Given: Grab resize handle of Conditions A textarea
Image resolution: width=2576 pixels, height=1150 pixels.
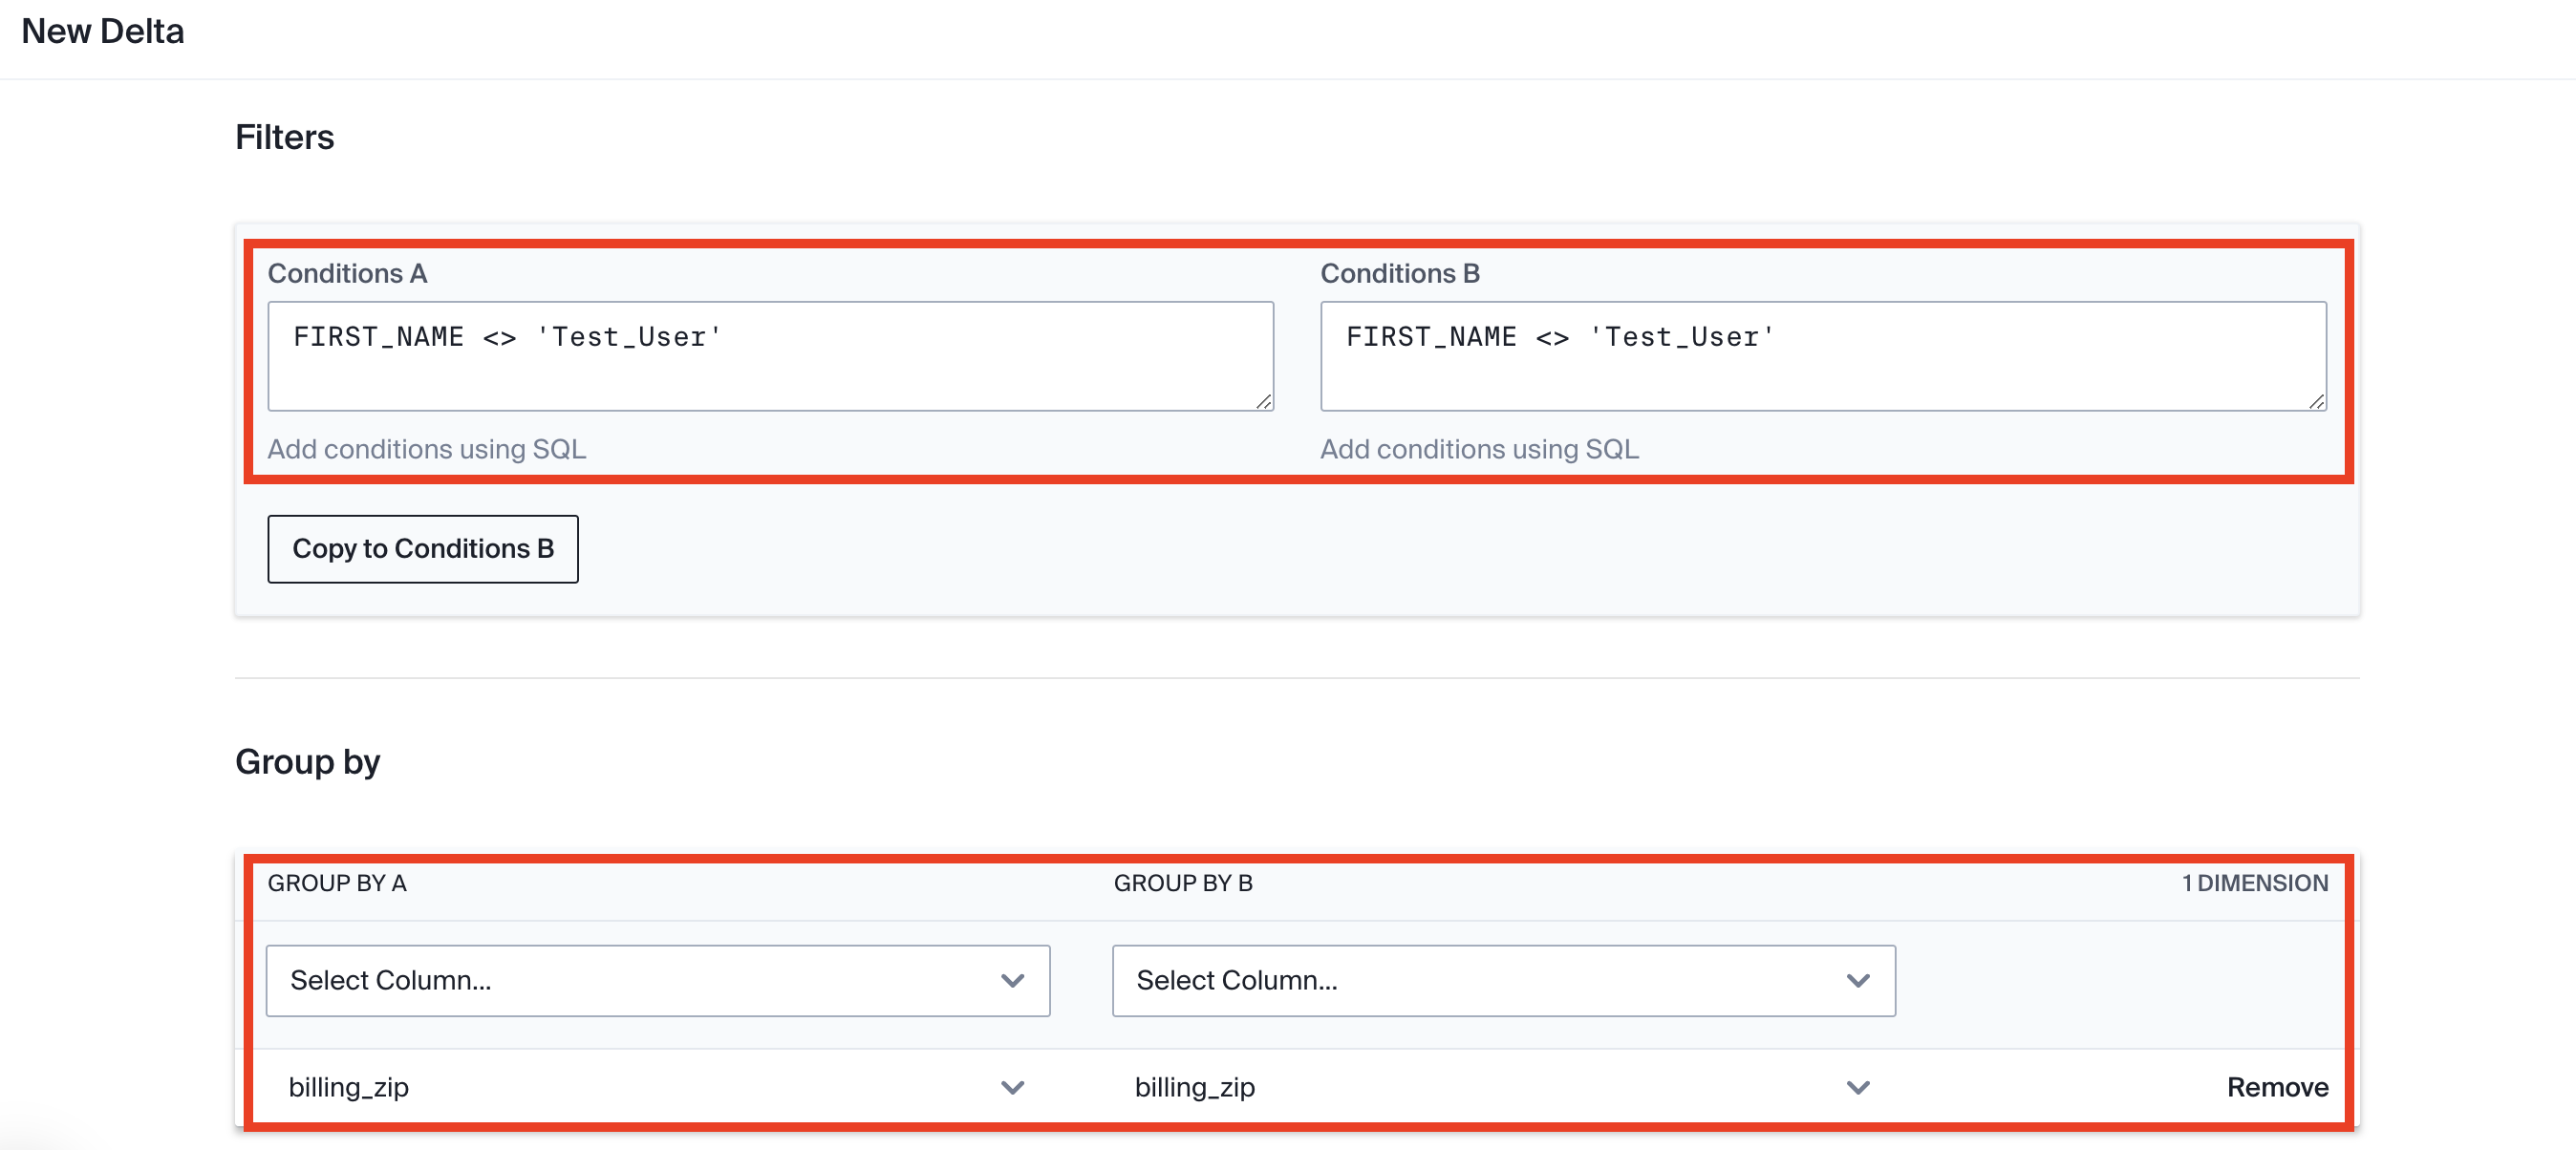Looking at the screenshot, I should click(1264, 402).
